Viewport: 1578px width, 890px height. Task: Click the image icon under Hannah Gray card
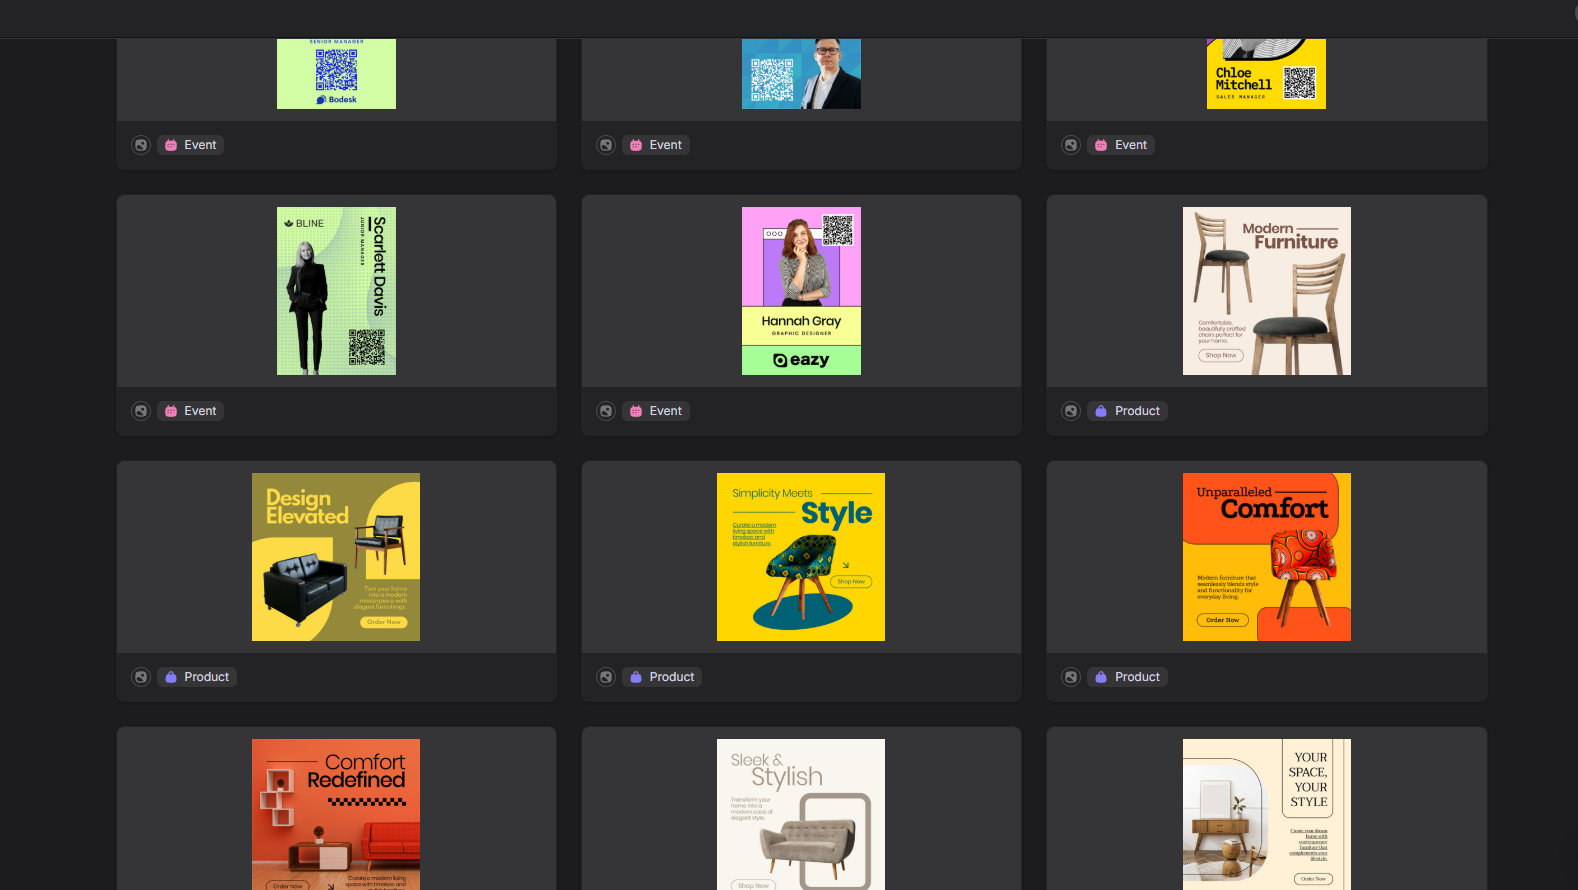tap(606, 411)
